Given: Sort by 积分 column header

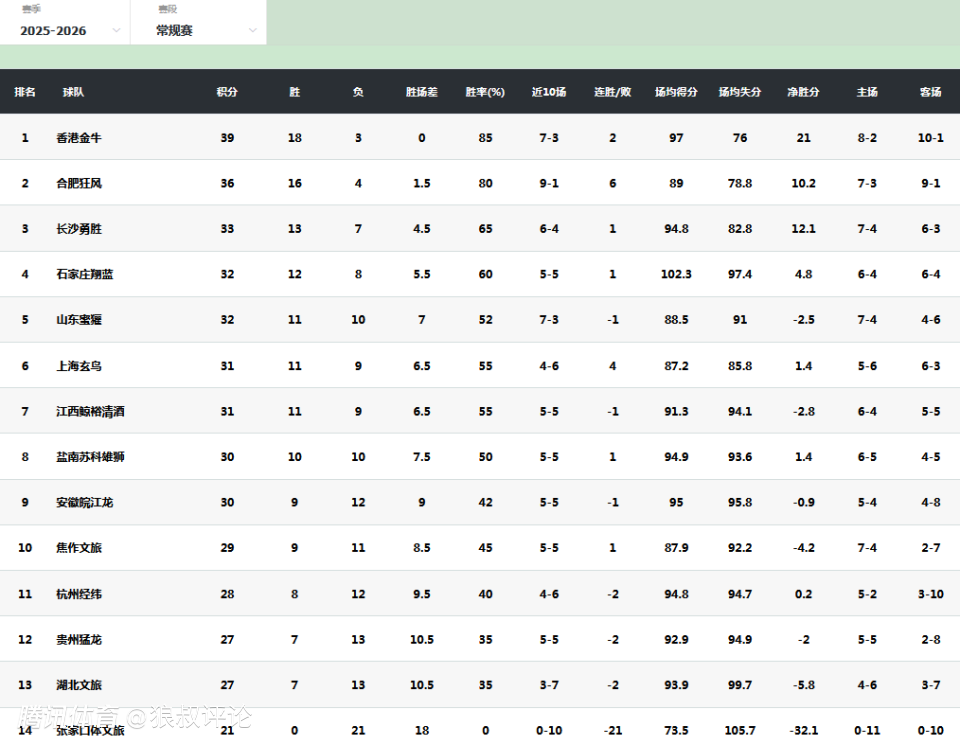Looking at the screenshot, I should tap(227, 92).
